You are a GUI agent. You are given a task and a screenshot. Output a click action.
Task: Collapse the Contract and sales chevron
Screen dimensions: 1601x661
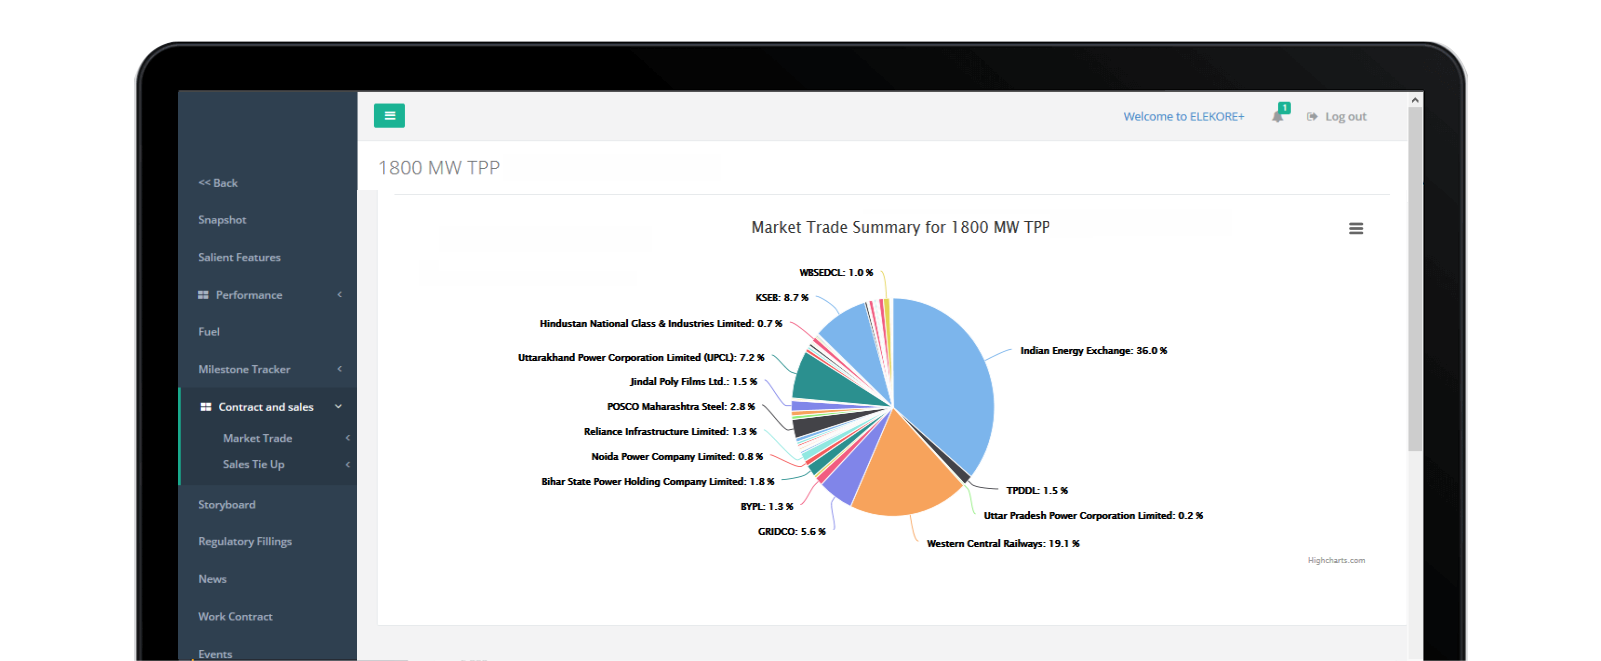338,406
